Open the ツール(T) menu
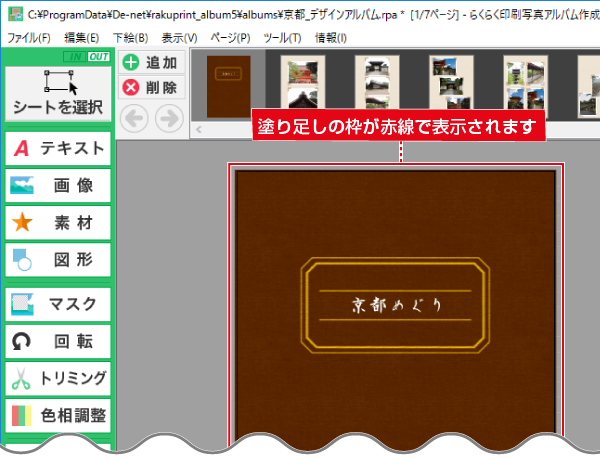 point(282,38)
